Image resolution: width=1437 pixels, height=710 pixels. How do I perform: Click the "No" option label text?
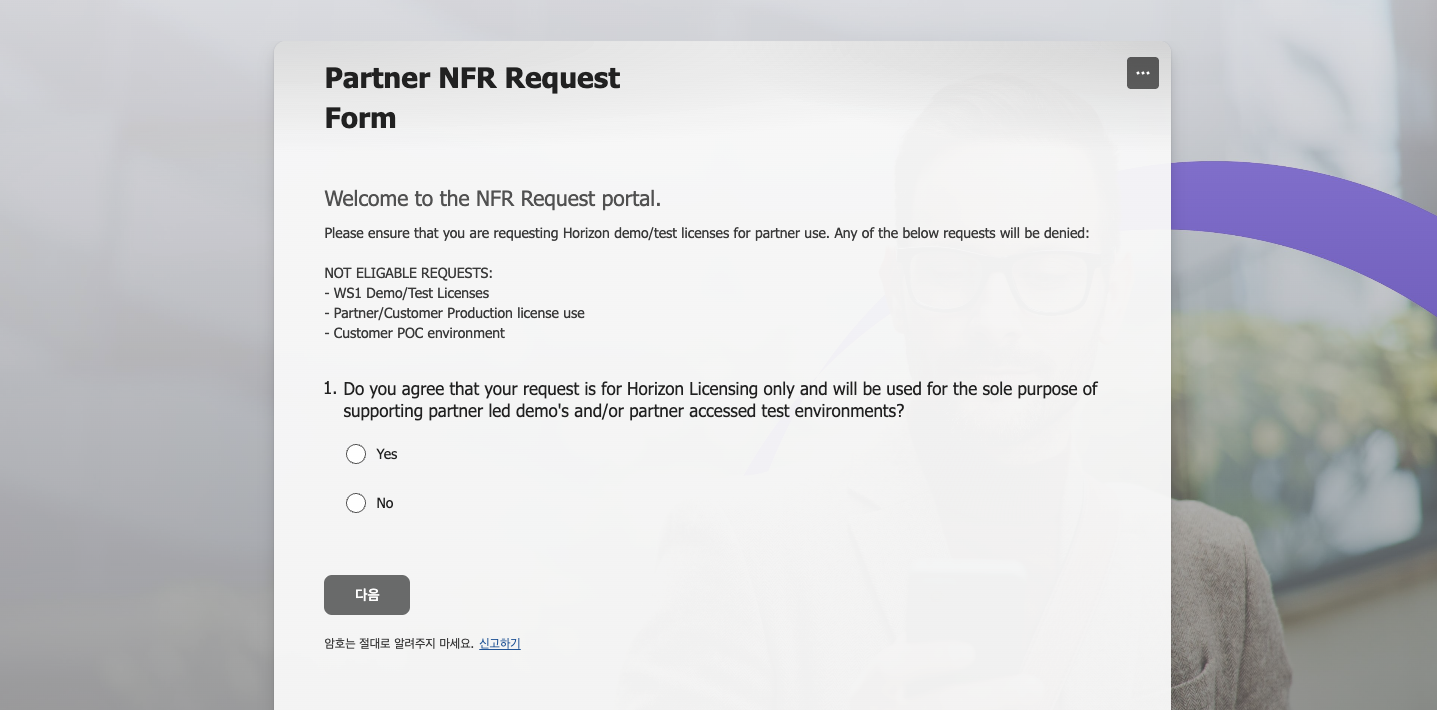coord(385,503)
